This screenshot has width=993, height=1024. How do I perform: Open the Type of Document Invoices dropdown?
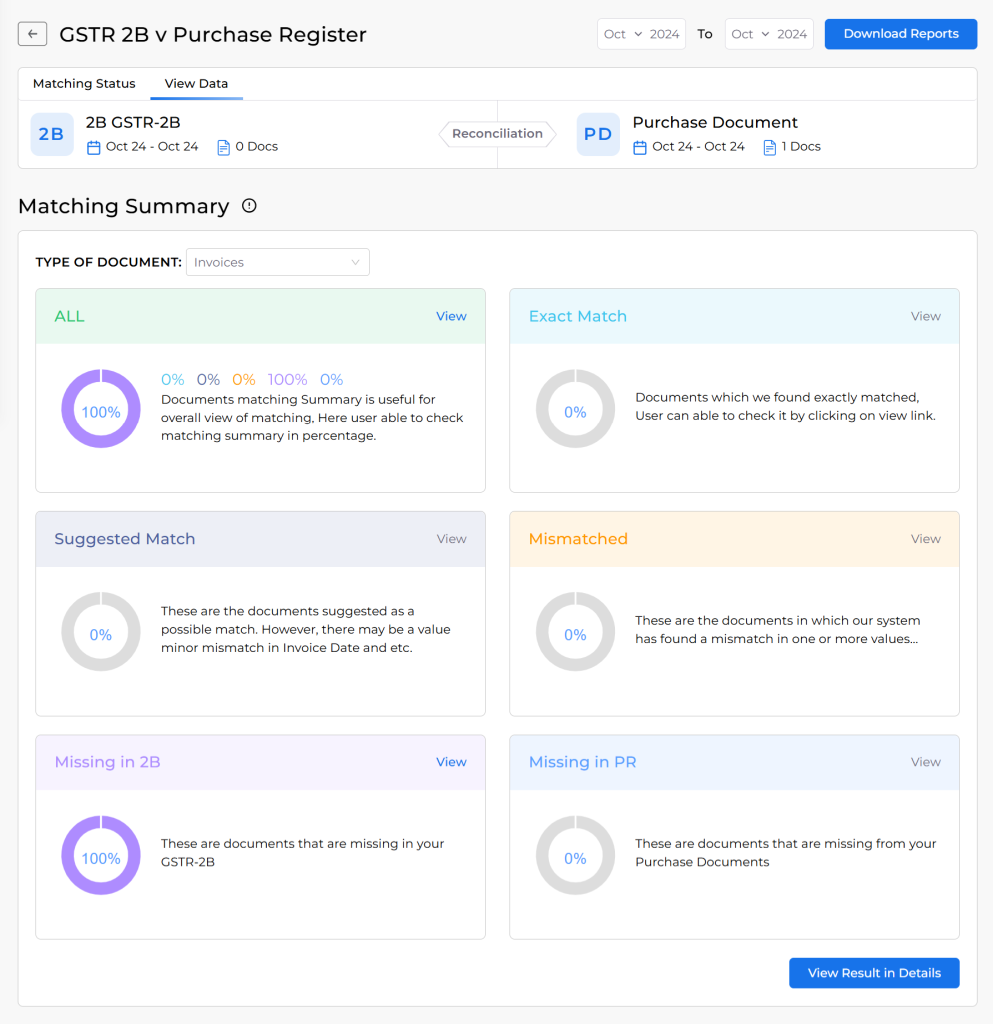click(x=277, y=262)
